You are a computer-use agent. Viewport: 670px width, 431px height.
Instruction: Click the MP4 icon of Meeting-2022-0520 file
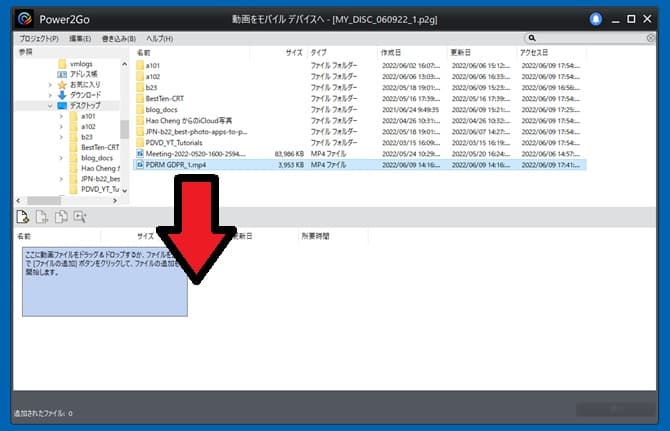point(140,153)
